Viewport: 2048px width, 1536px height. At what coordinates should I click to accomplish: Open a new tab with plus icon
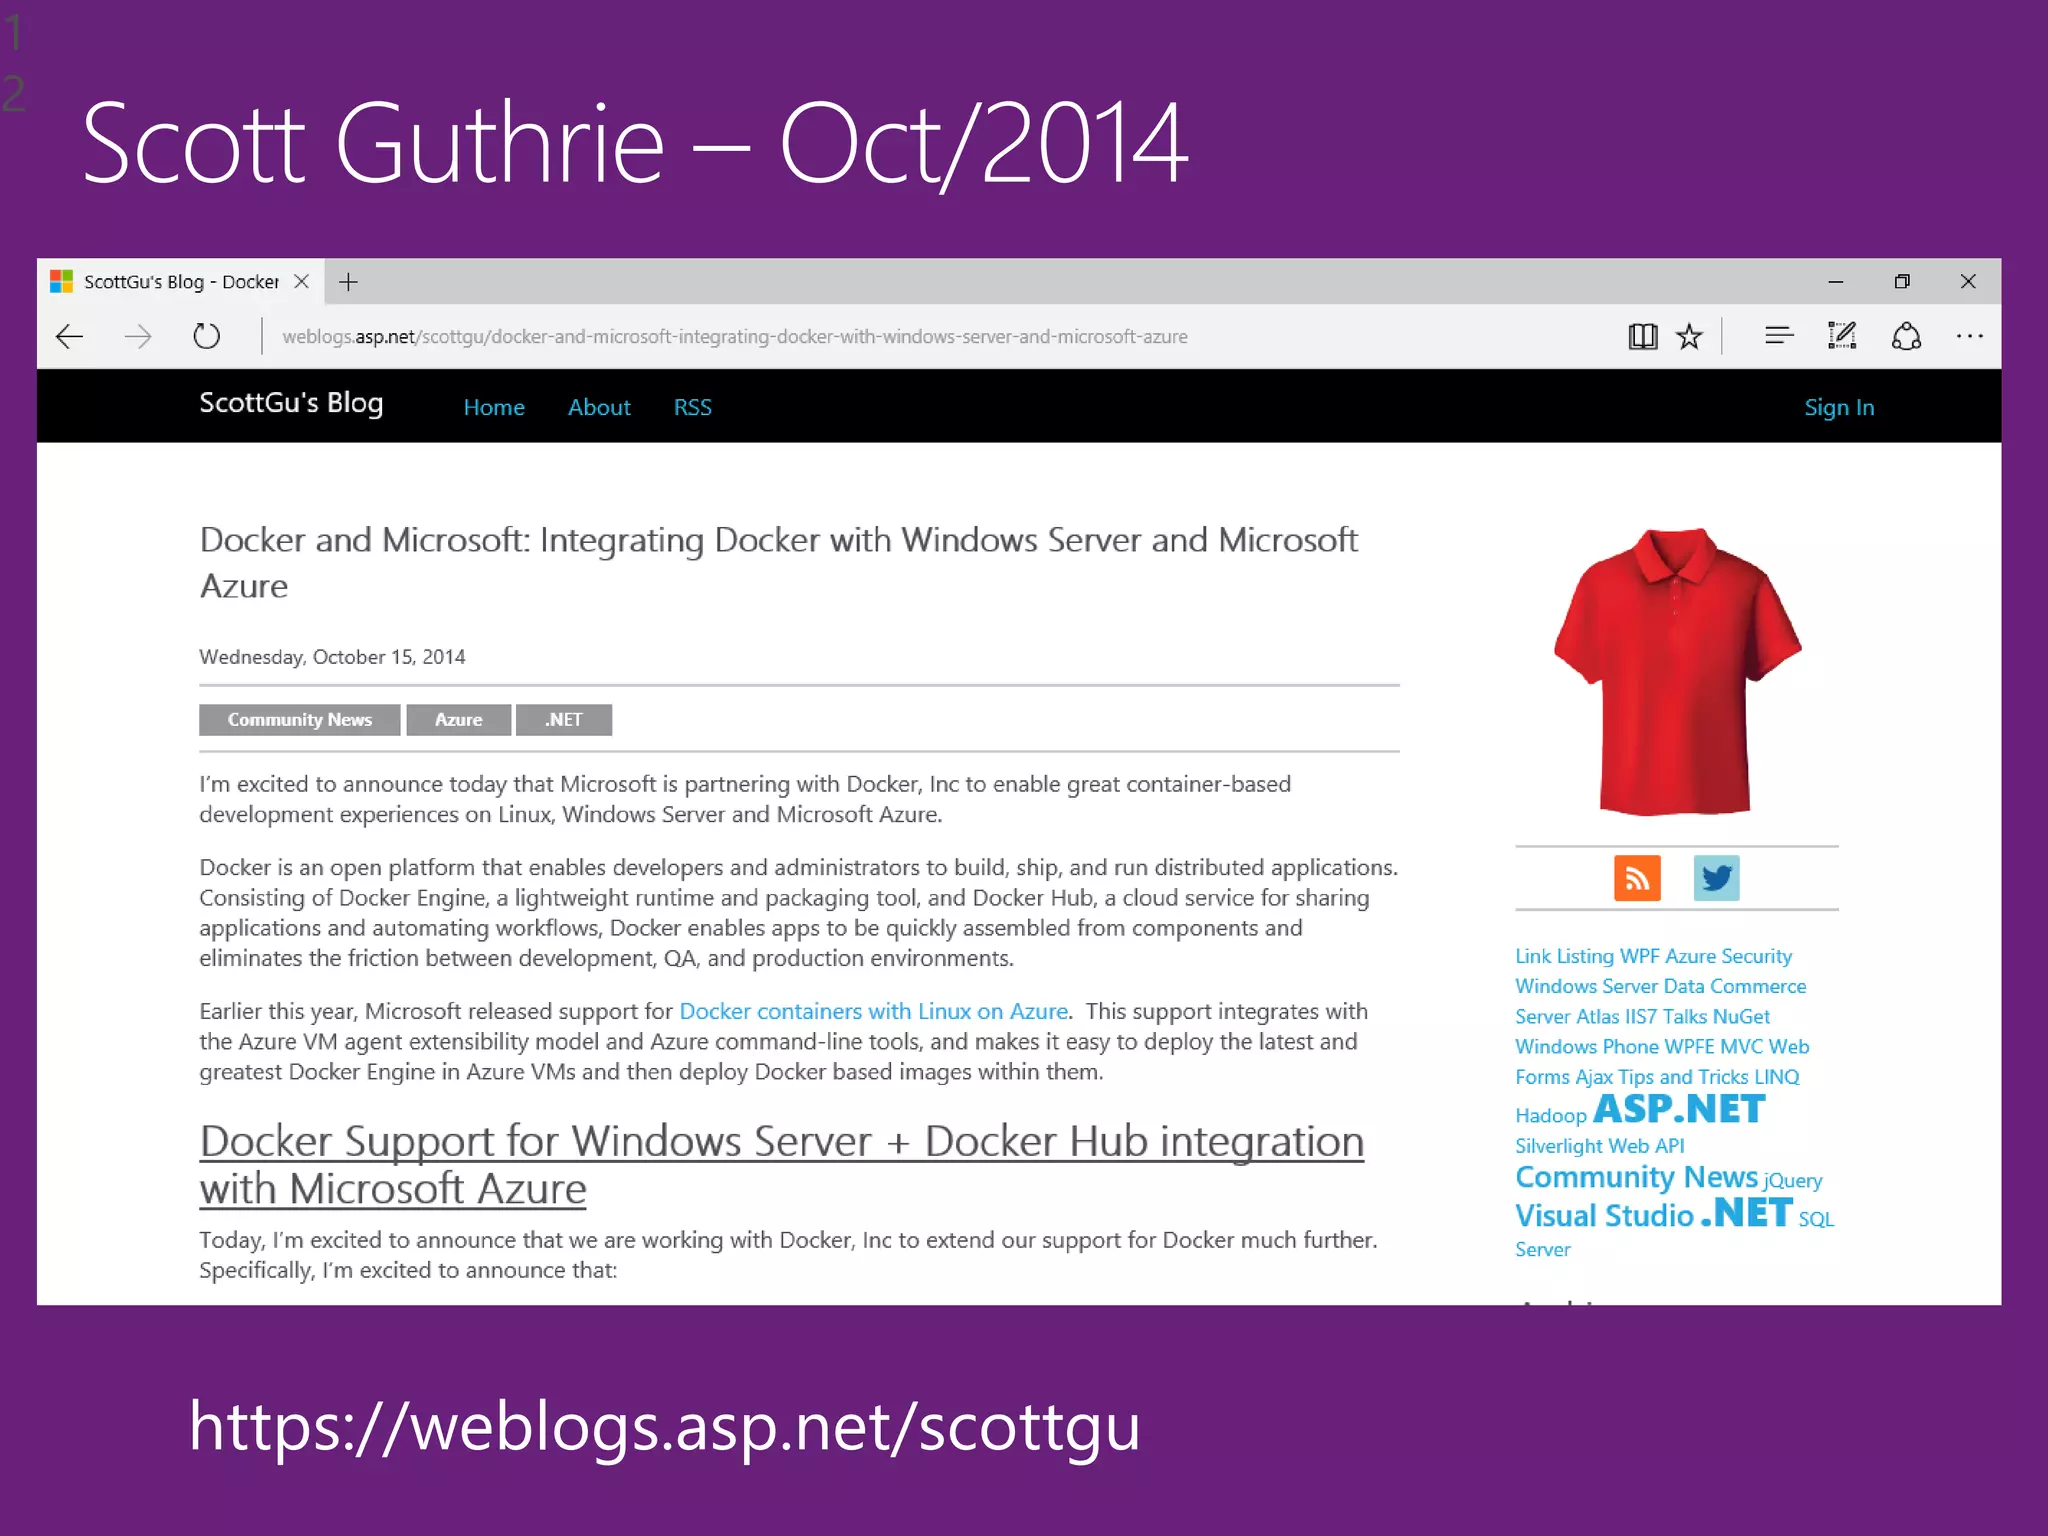(x=348, y=282)
